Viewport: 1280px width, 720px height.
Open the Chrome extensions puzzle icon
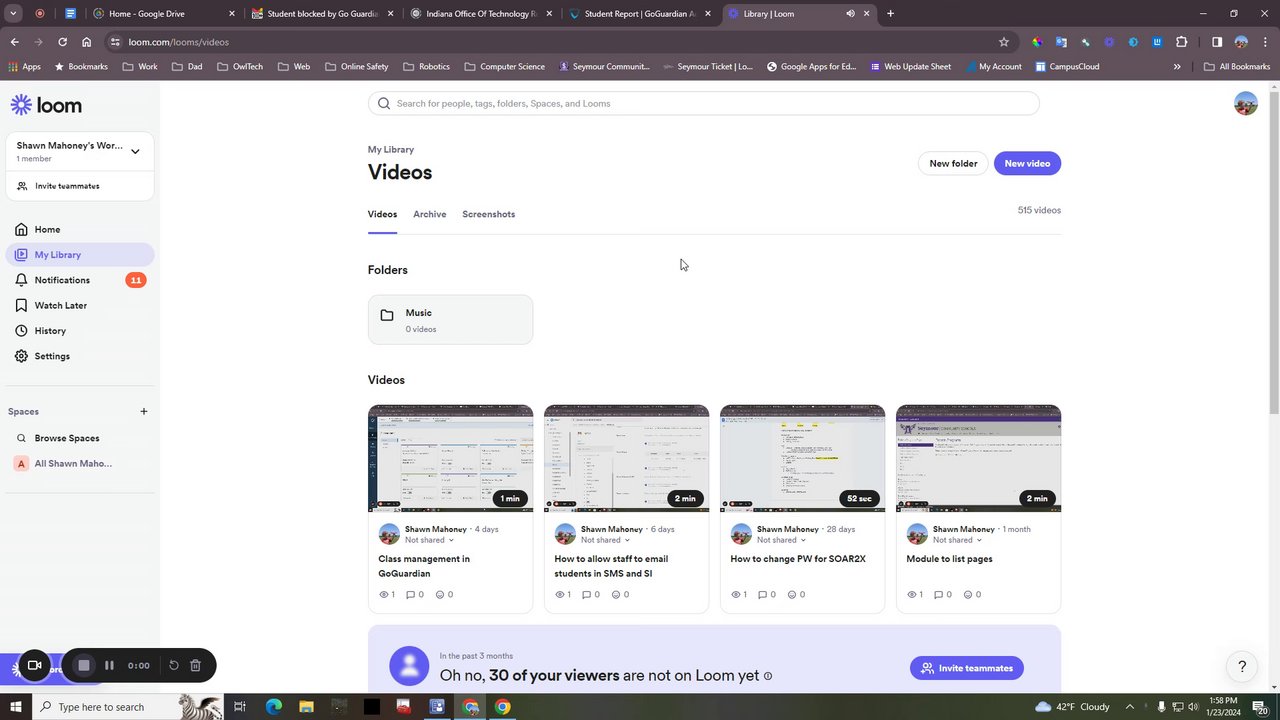[1181, 42]
